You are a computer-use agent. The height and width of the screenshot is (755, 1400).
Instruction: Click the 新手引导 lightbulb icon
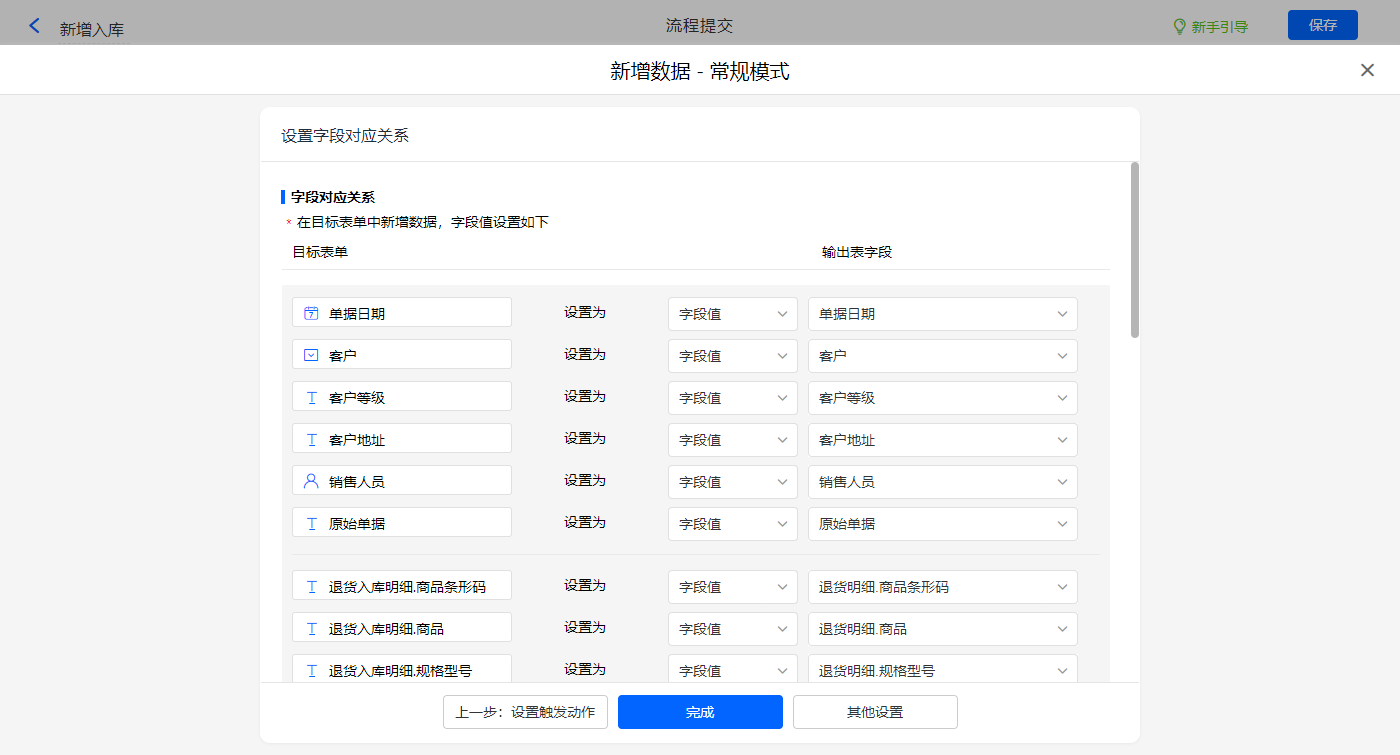(1179, 27)
